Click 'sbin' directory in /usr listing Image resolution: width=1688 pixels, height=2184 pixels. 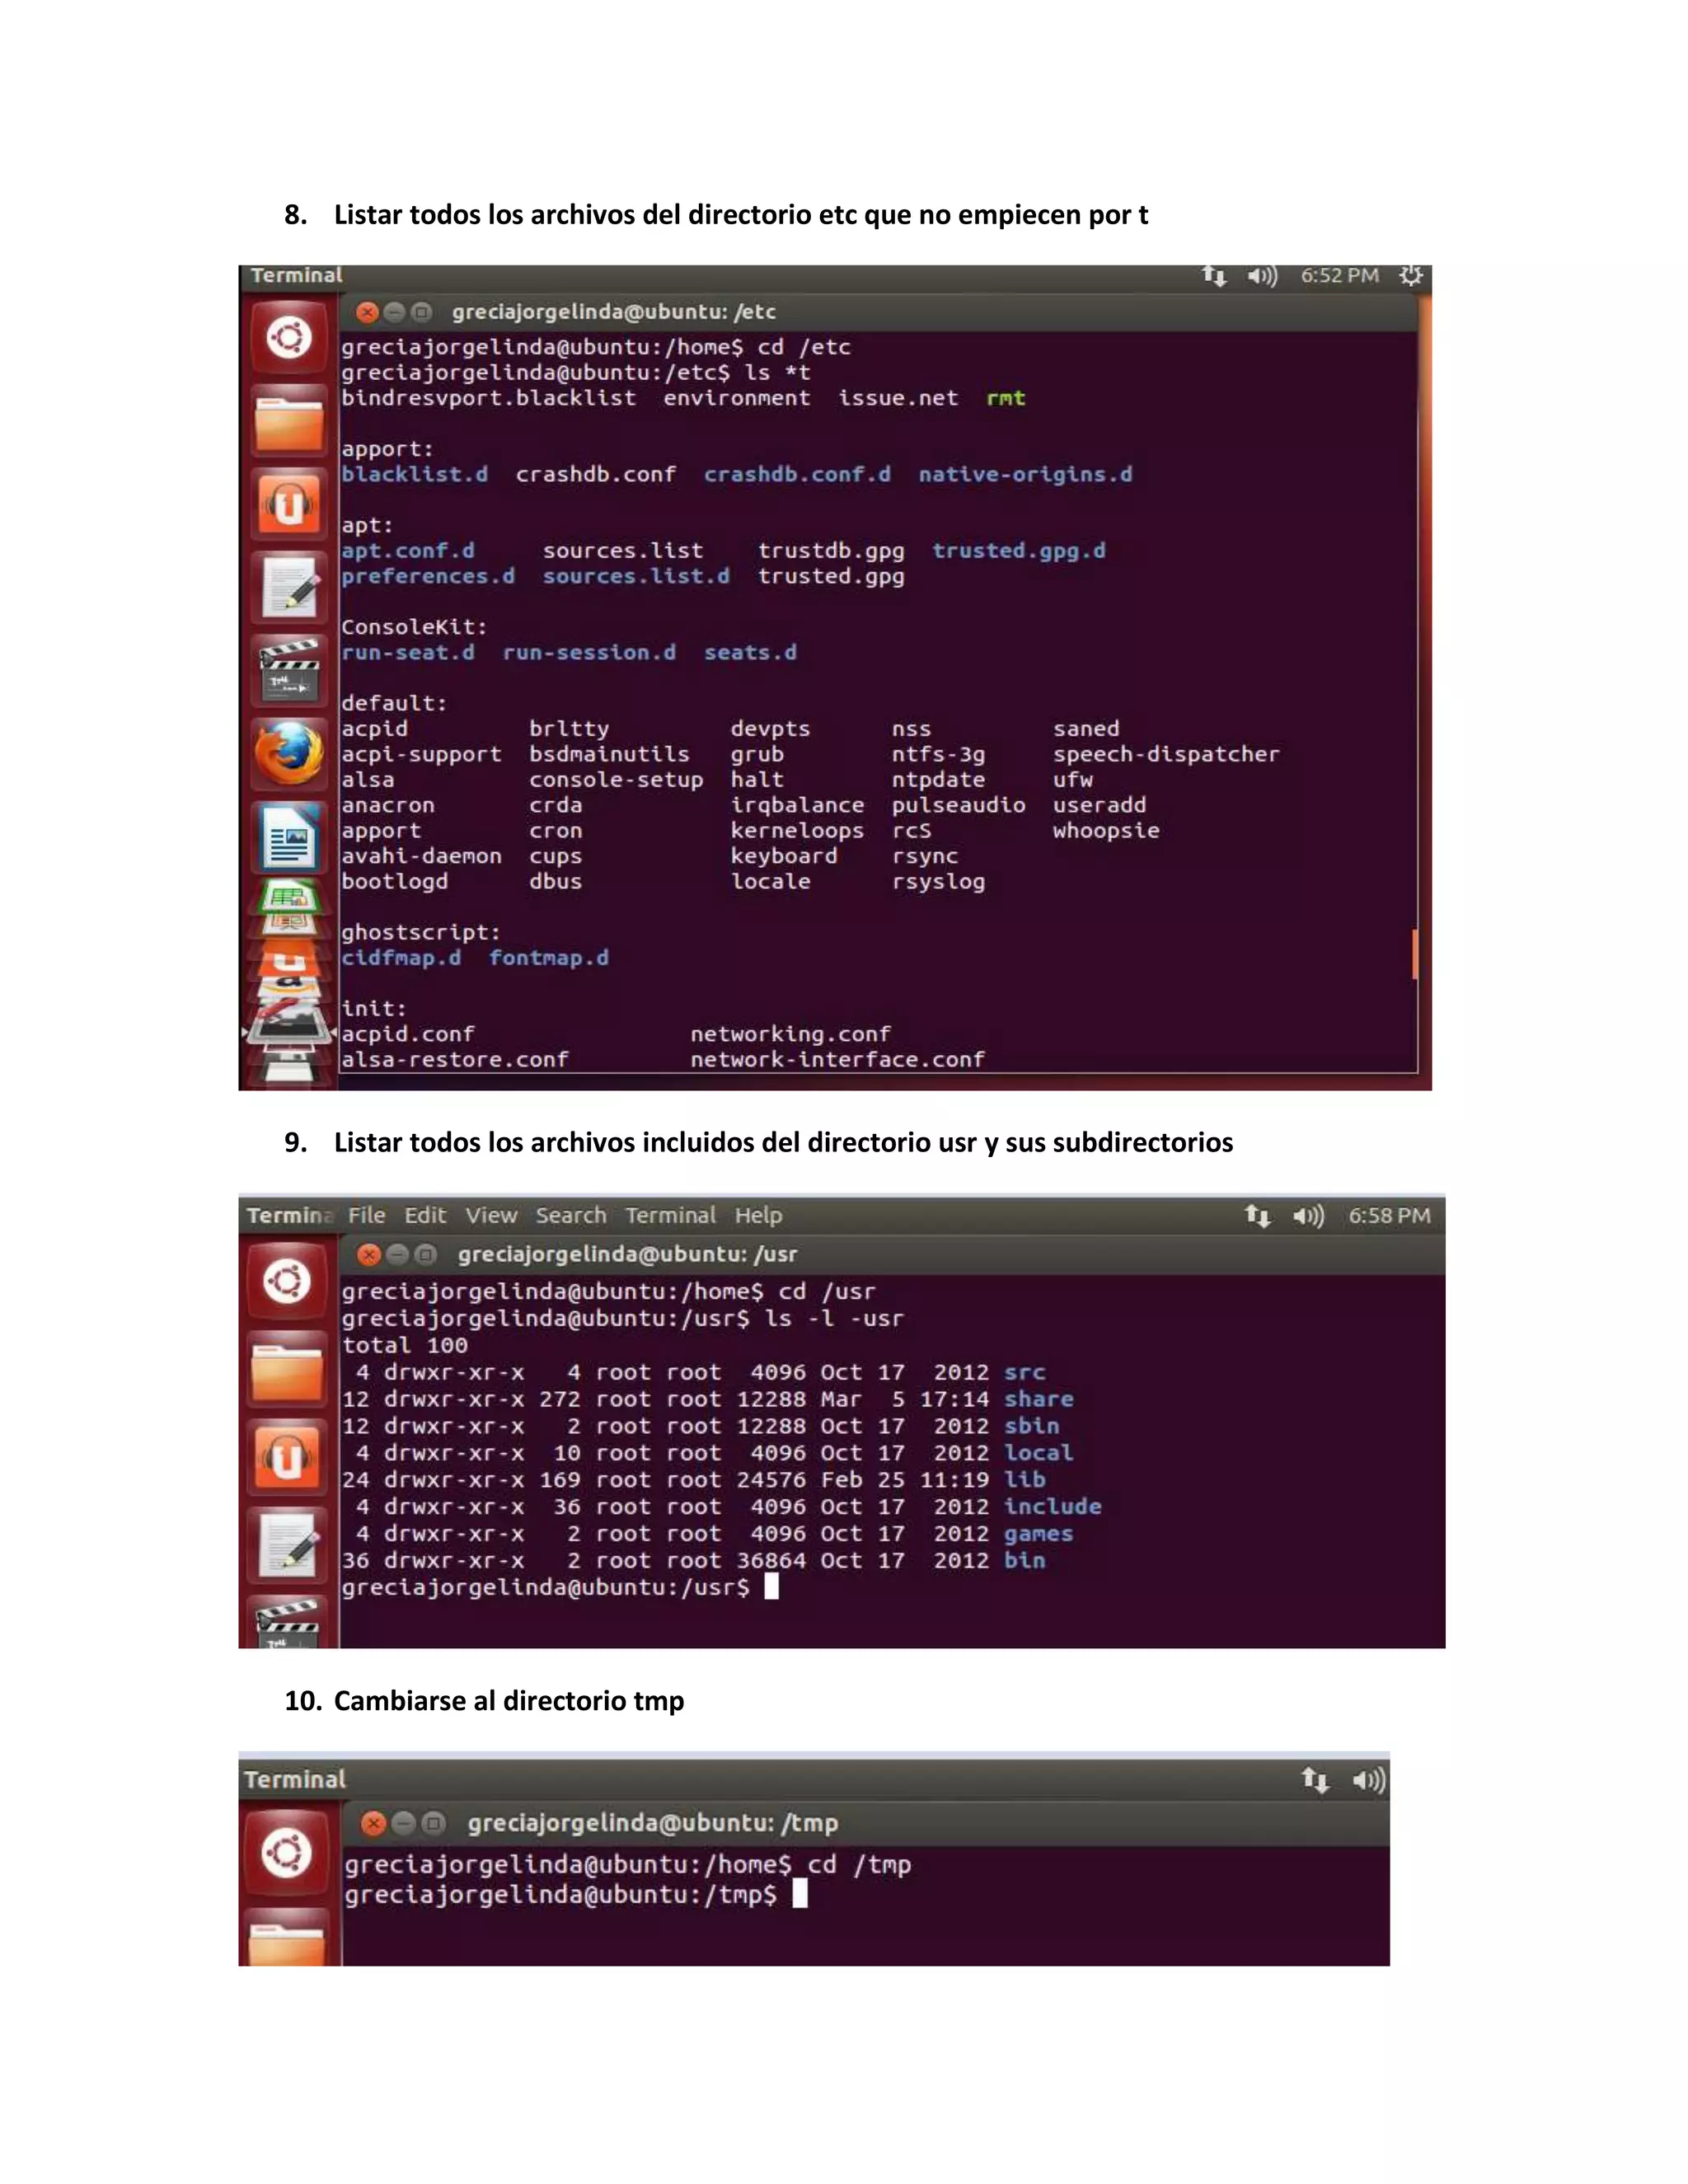[x=1032, y=1426]
